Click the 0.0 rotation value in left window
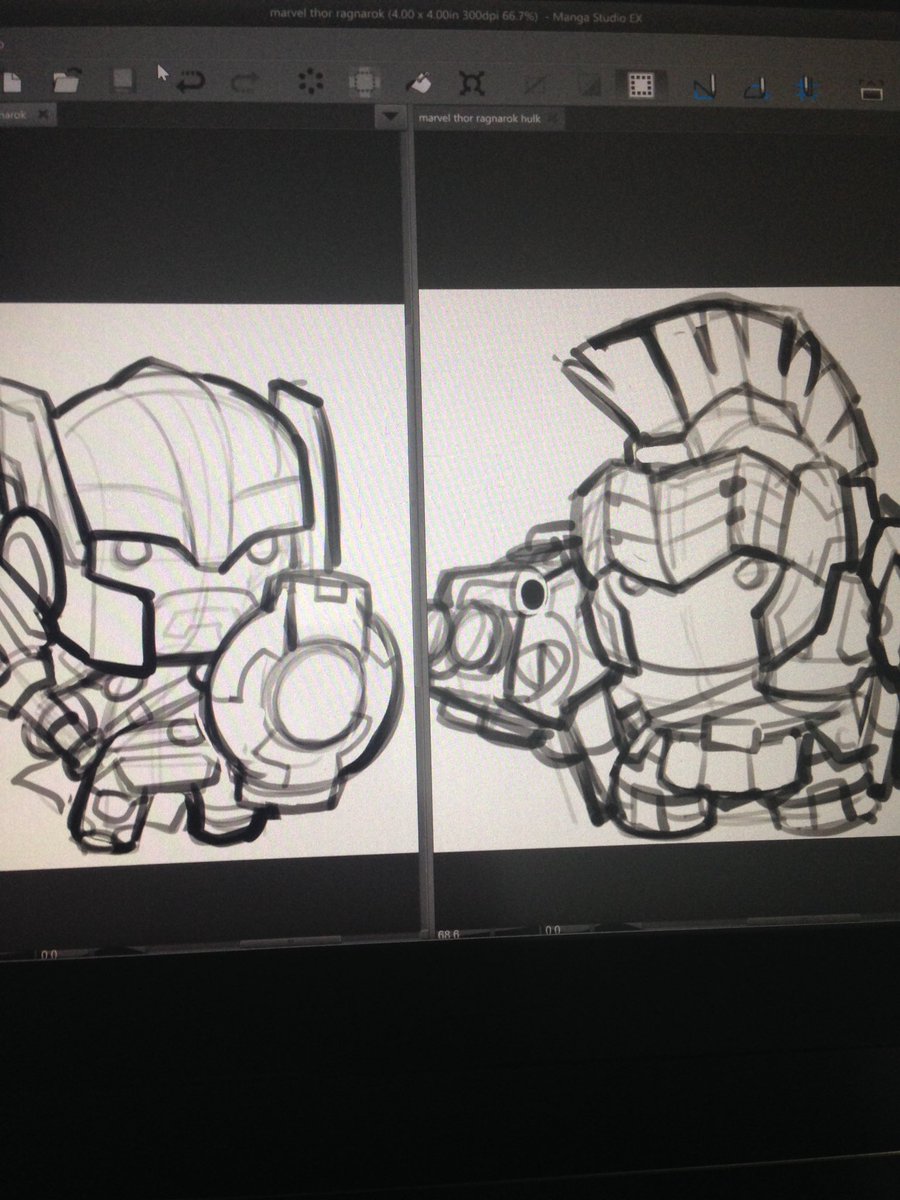The width and height of the screenshot is (900, 1200). (x=49, y=954)
